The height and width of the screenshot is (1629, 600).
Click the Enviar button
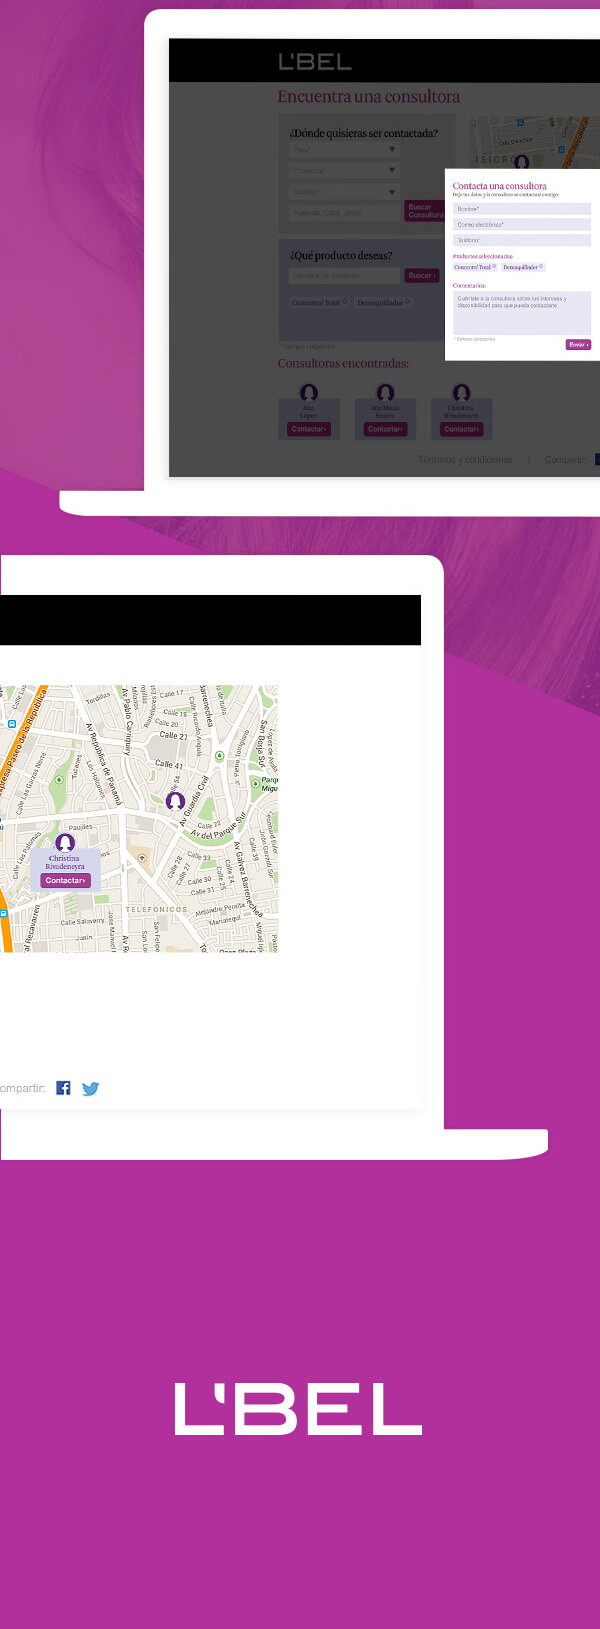(x=578, y=345)
